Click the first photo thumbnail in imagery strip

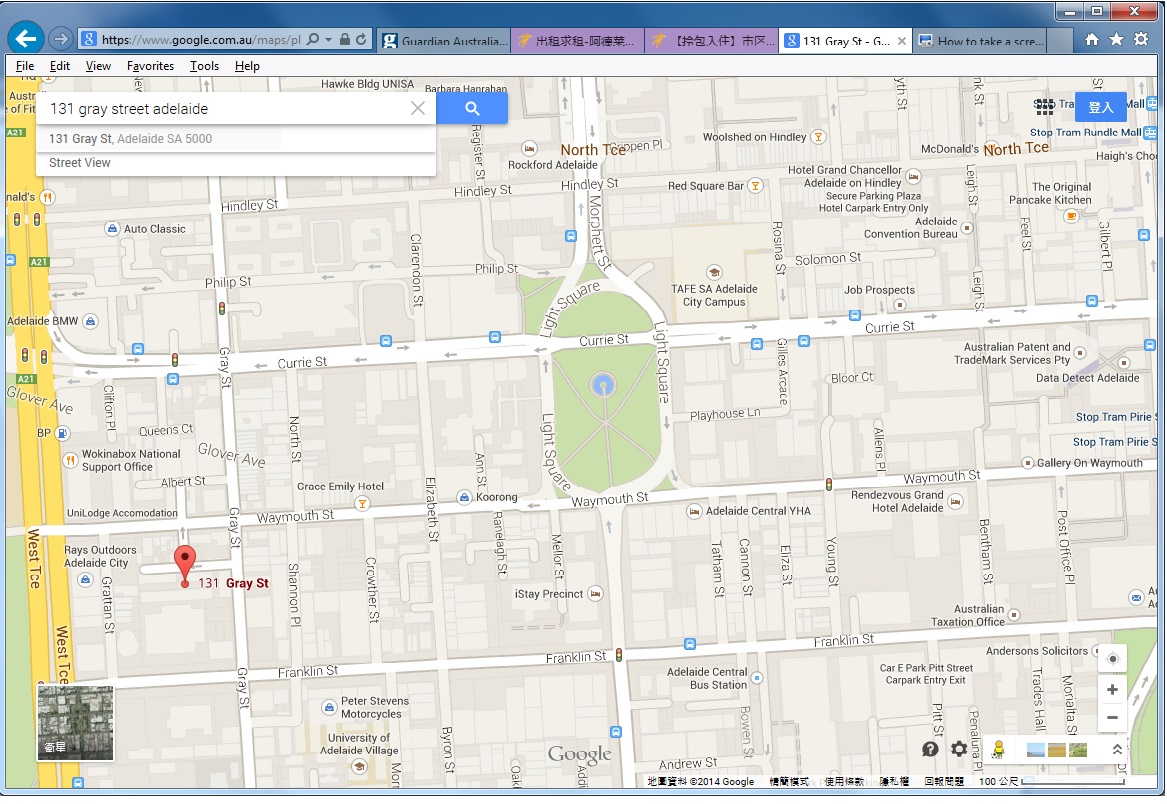[x=1035, y=749]
